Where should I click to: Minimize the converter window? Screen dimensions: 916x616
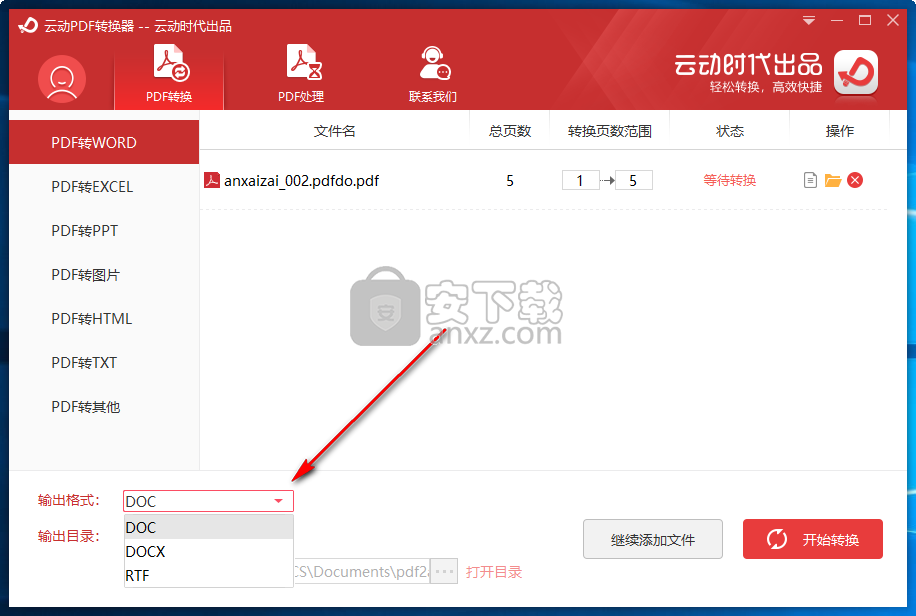tap(837, 21)
